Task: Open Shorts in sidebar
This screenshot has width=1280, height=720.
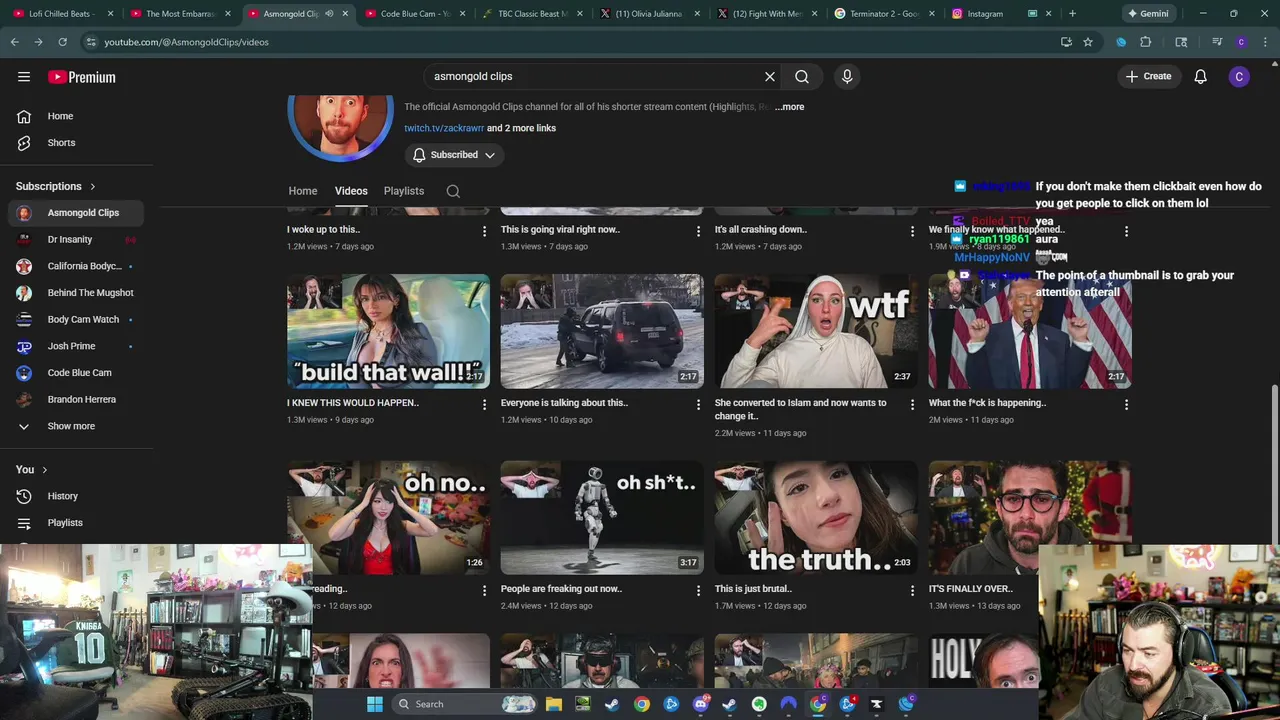Action: pyautogui.click(x=75, y=142)
